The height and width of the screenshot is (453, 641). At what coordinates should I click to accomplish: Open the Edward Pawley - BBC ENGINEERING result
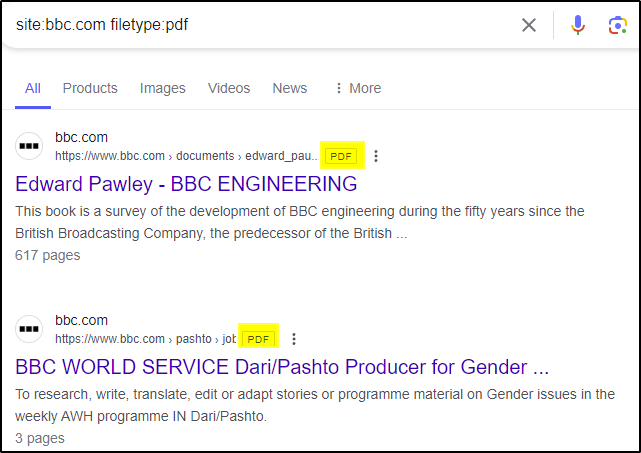point(186,184)
